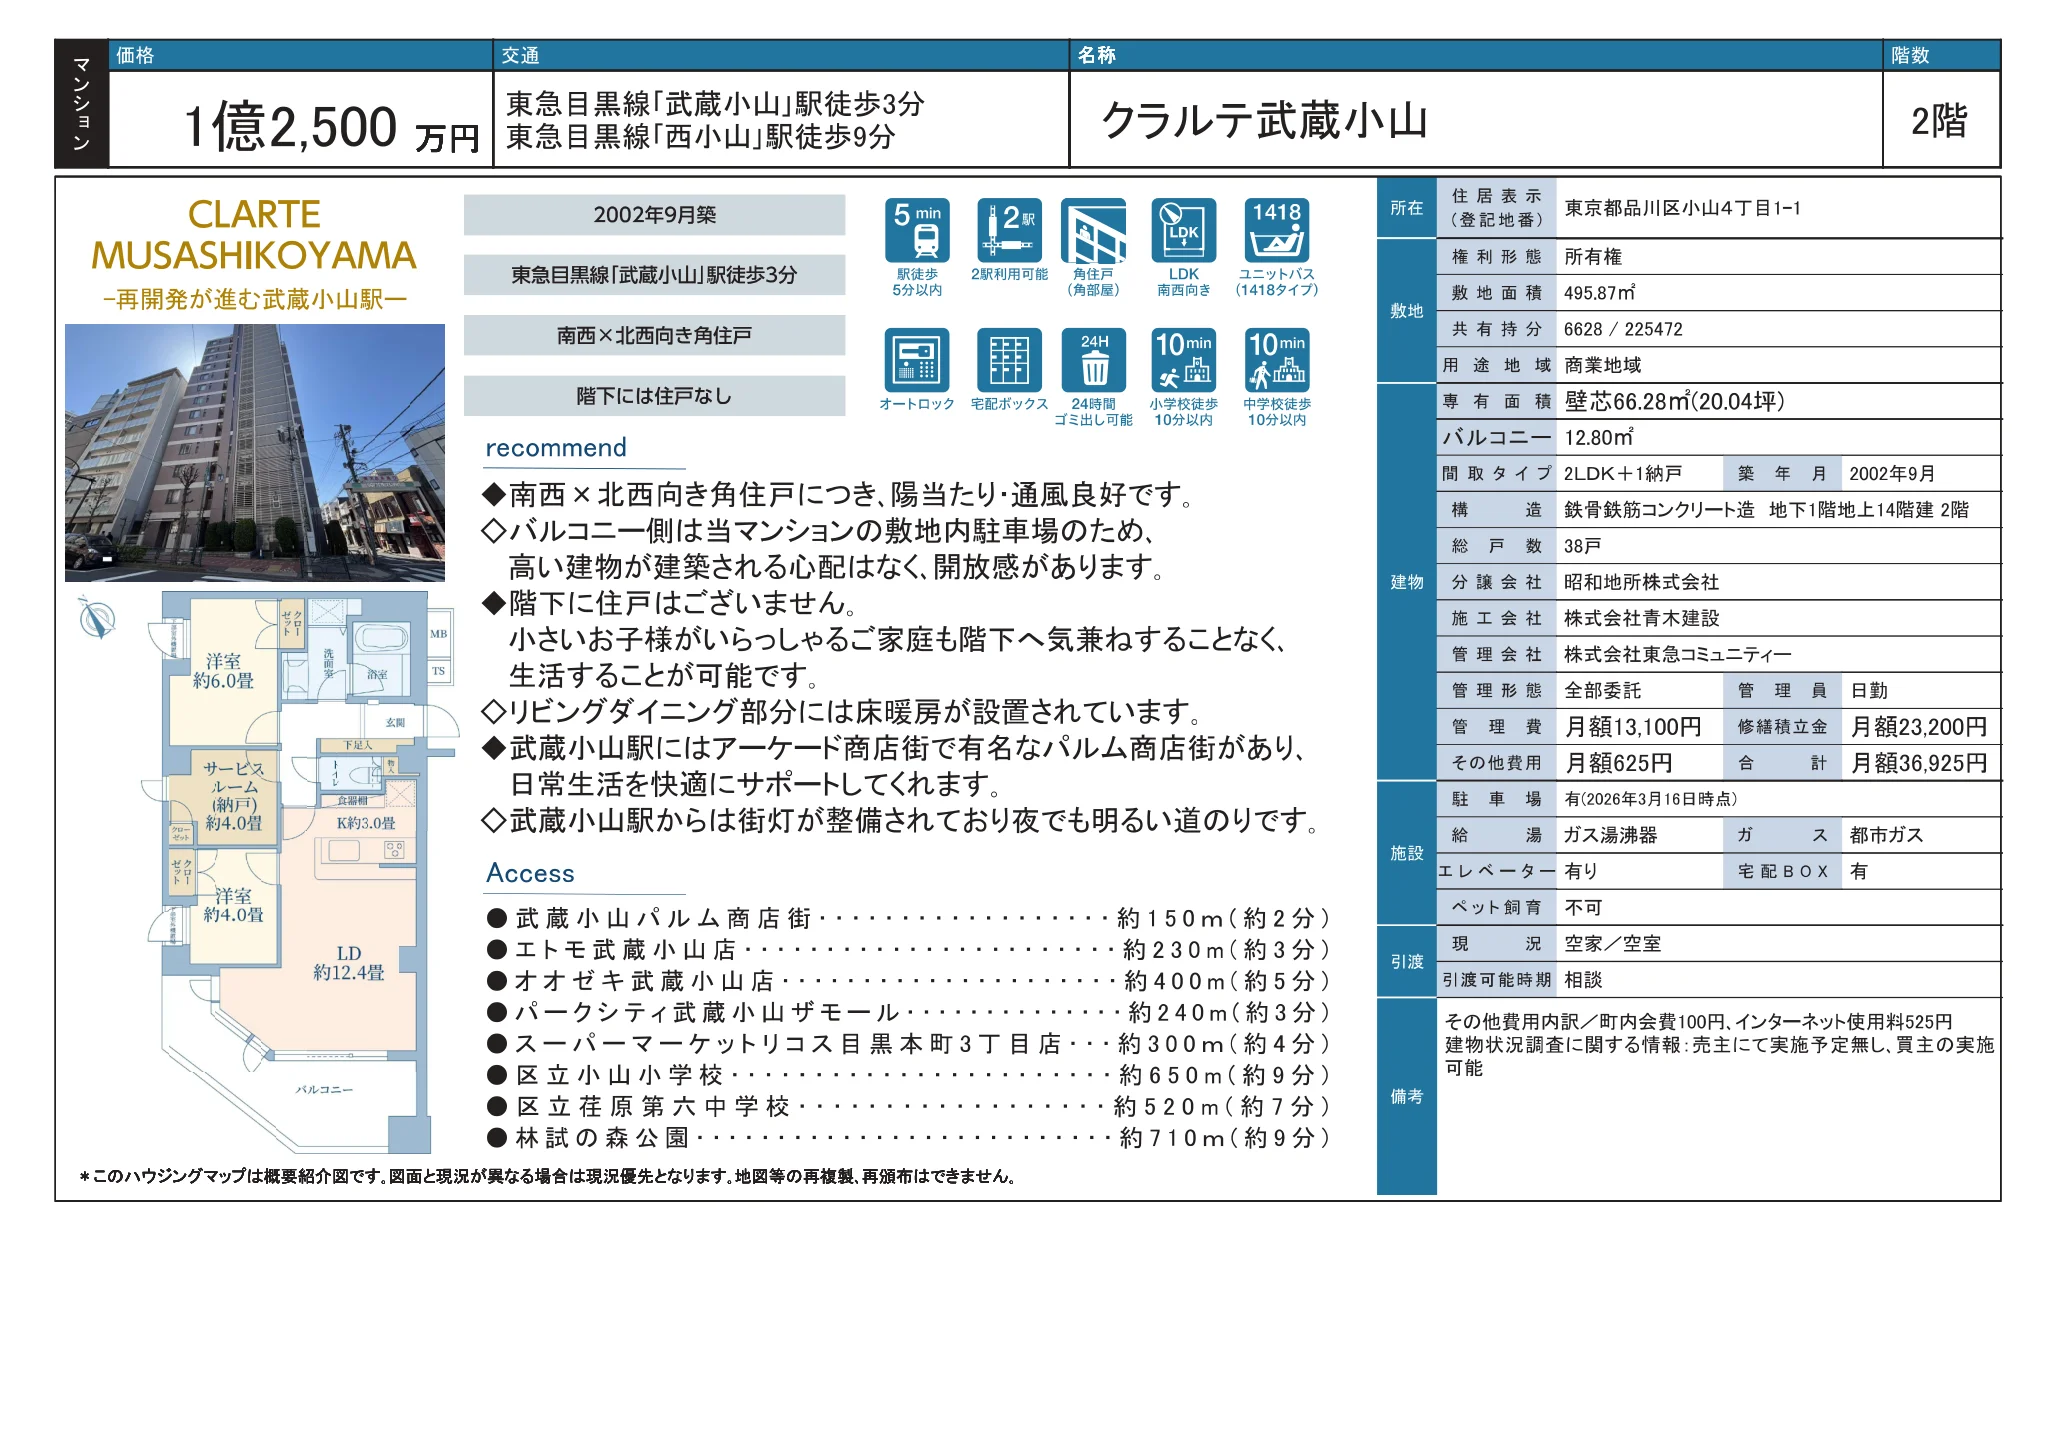
Task: Click the 区立荏原第六中学校 access row
Action: [x=908, y=1107]
